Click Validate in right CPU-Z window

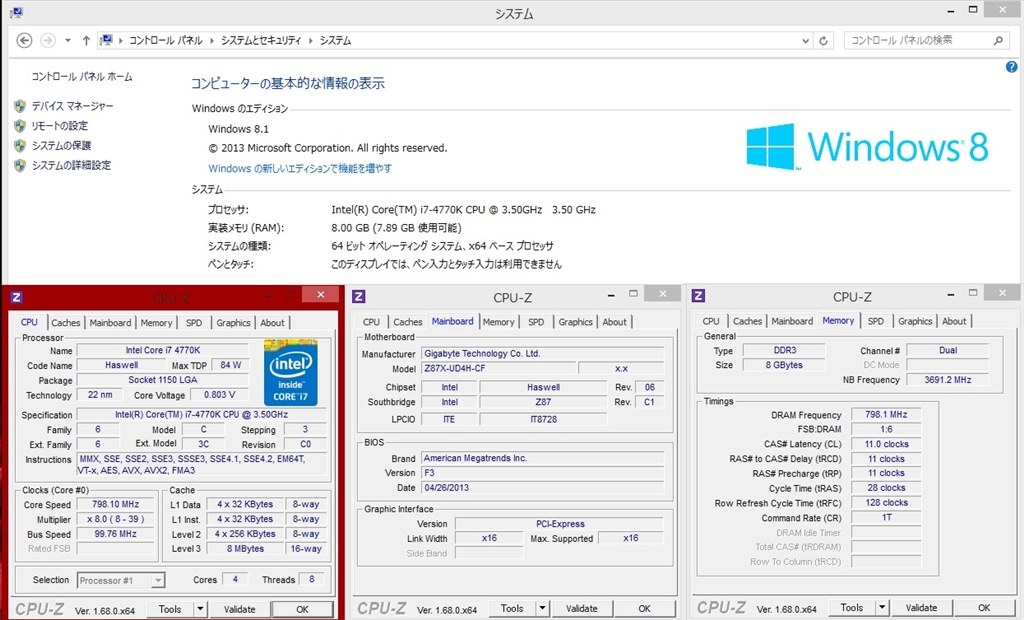point(921,608)
